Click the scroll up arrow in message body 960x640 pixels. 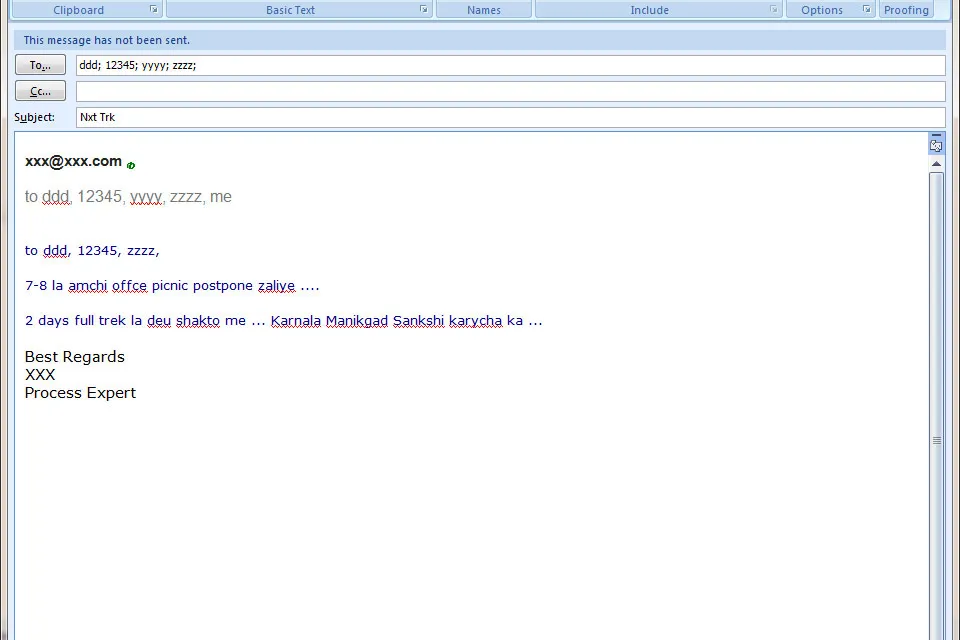pyautogui.click(x=936, y=163)
